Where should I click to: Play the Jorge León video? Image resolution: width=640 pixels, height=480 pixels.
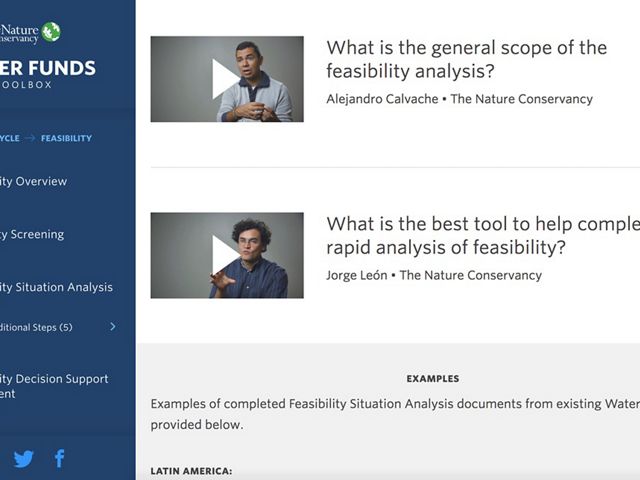coord(227,255)
